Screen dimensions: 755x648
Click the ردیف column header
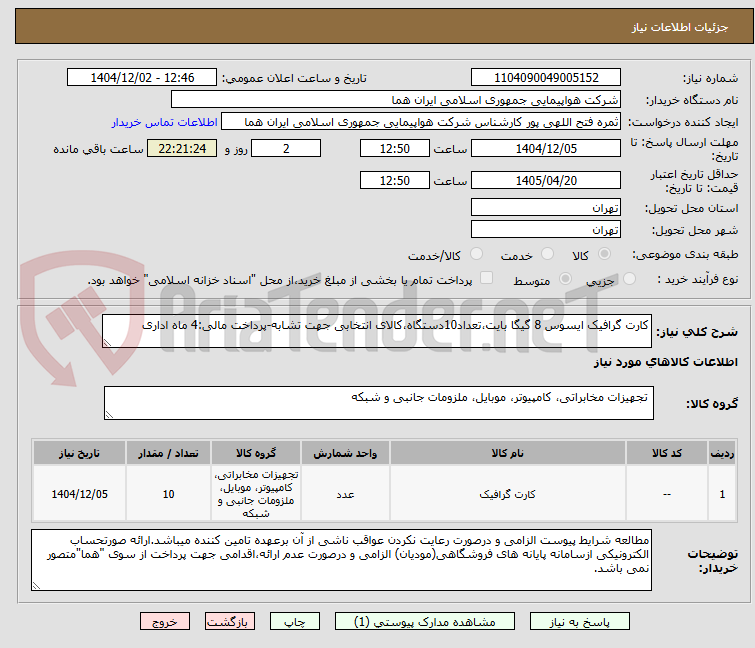pyautogui.click(x=722, y=453)
